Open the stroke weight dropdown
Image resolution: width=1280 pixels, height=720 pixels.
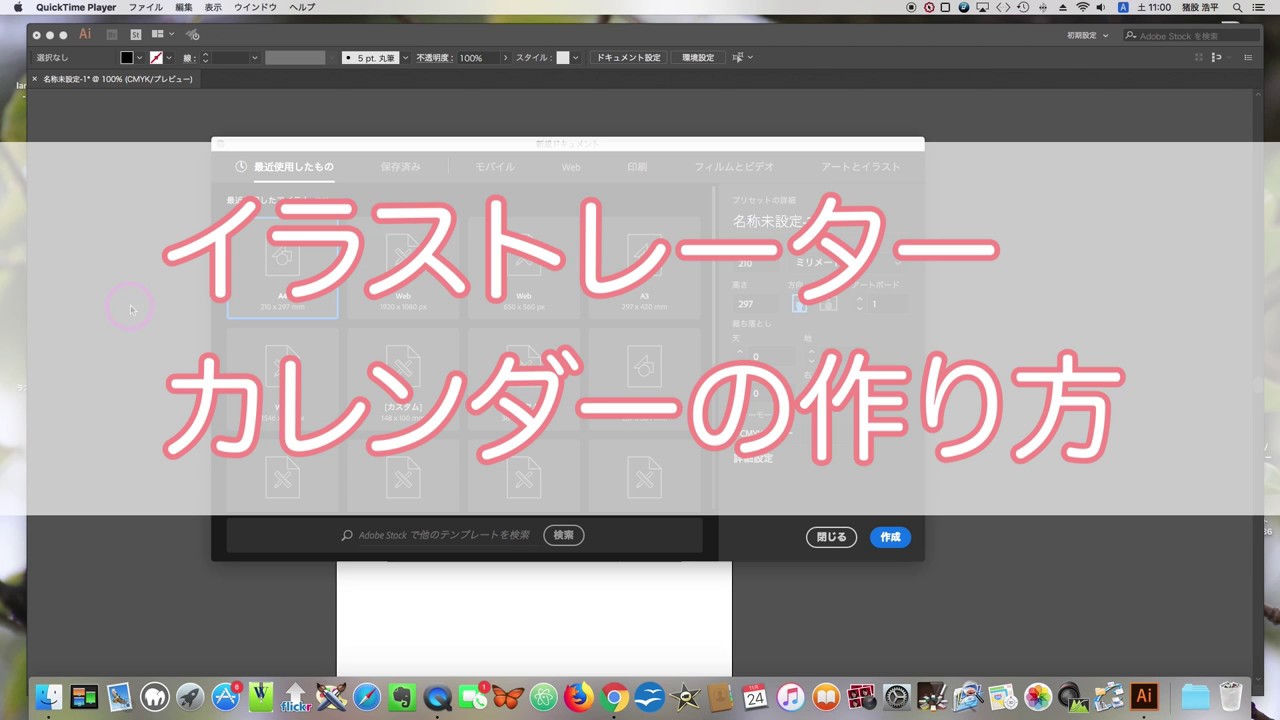point(254,58)
